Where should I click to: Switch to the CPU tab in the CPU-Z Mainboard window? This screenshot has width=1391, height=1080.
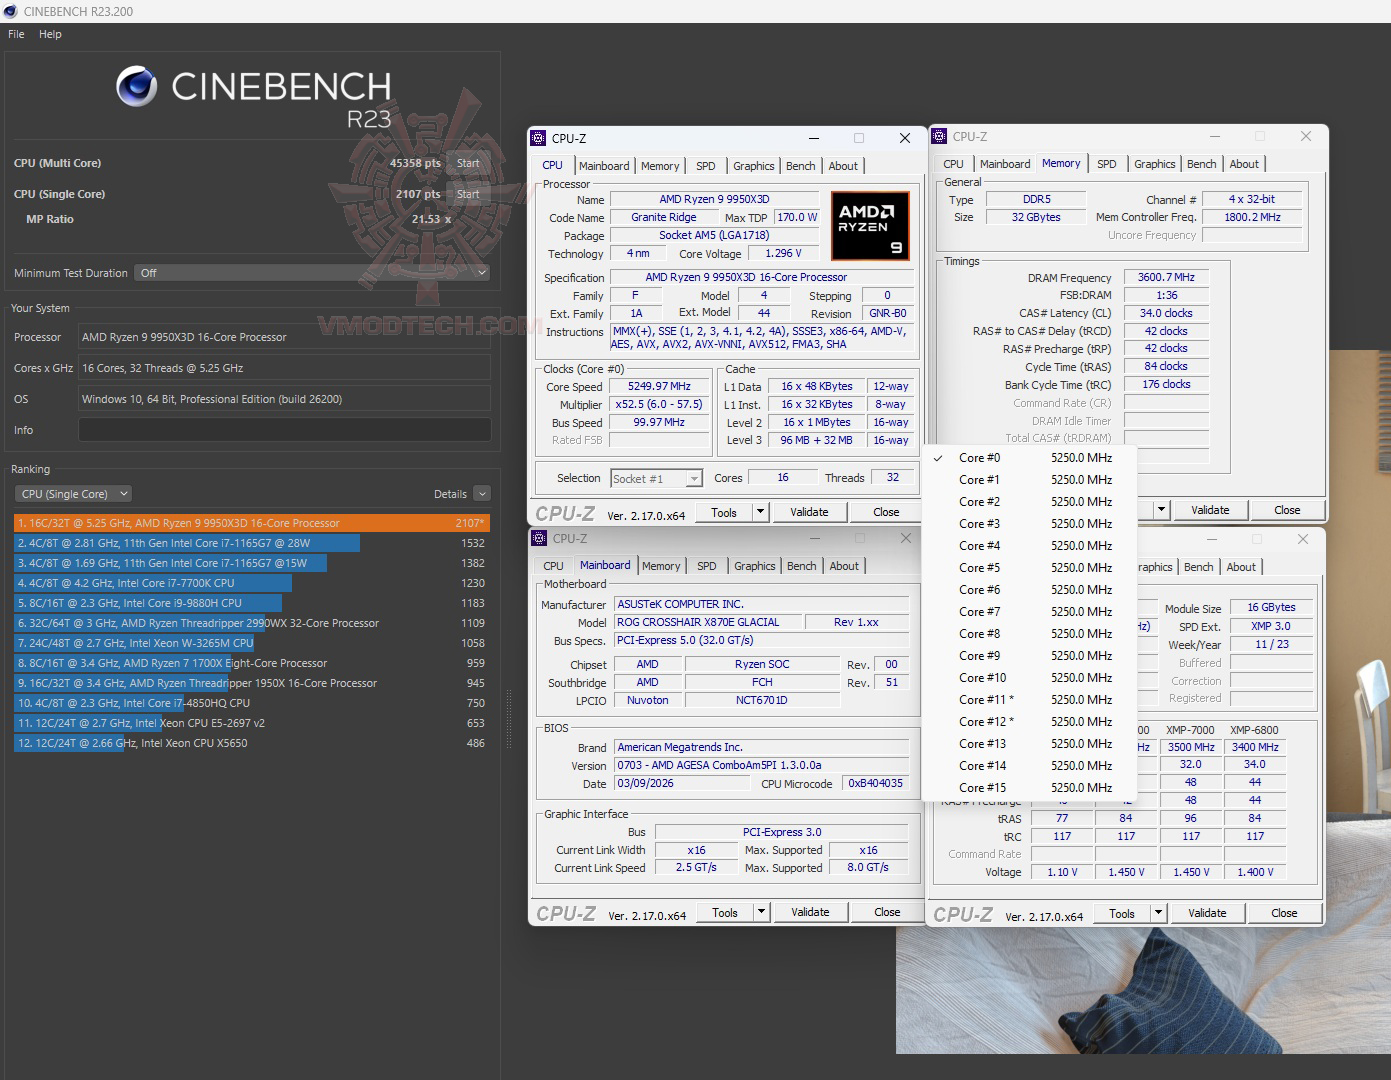[553, 566]
